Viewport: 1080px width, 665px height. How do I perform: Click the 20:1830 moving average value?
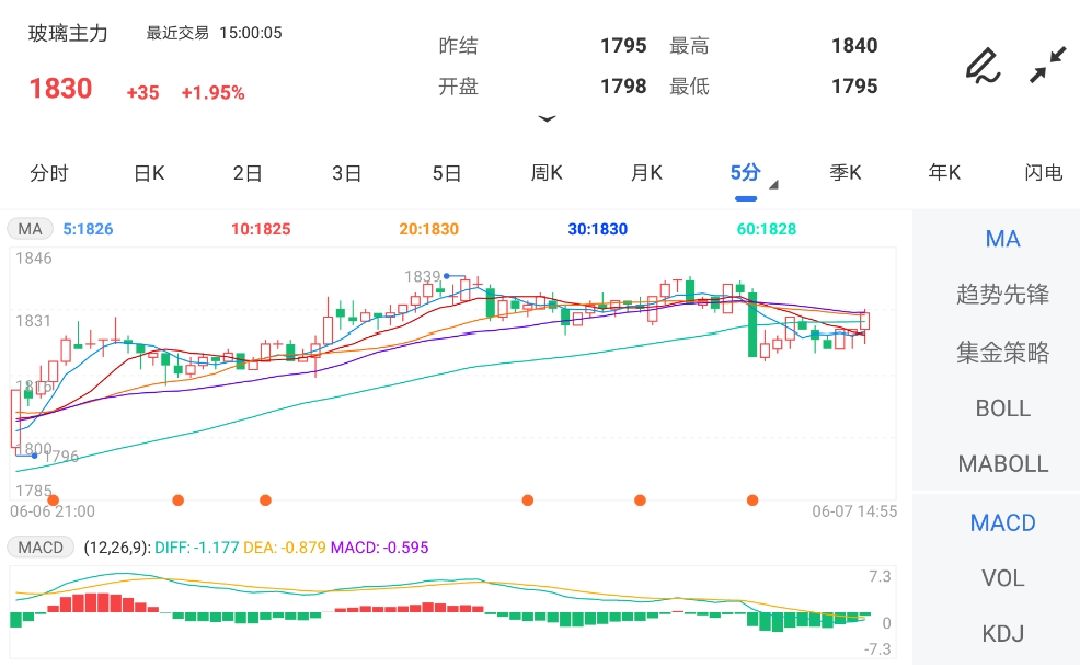click(x=428, y=229)
